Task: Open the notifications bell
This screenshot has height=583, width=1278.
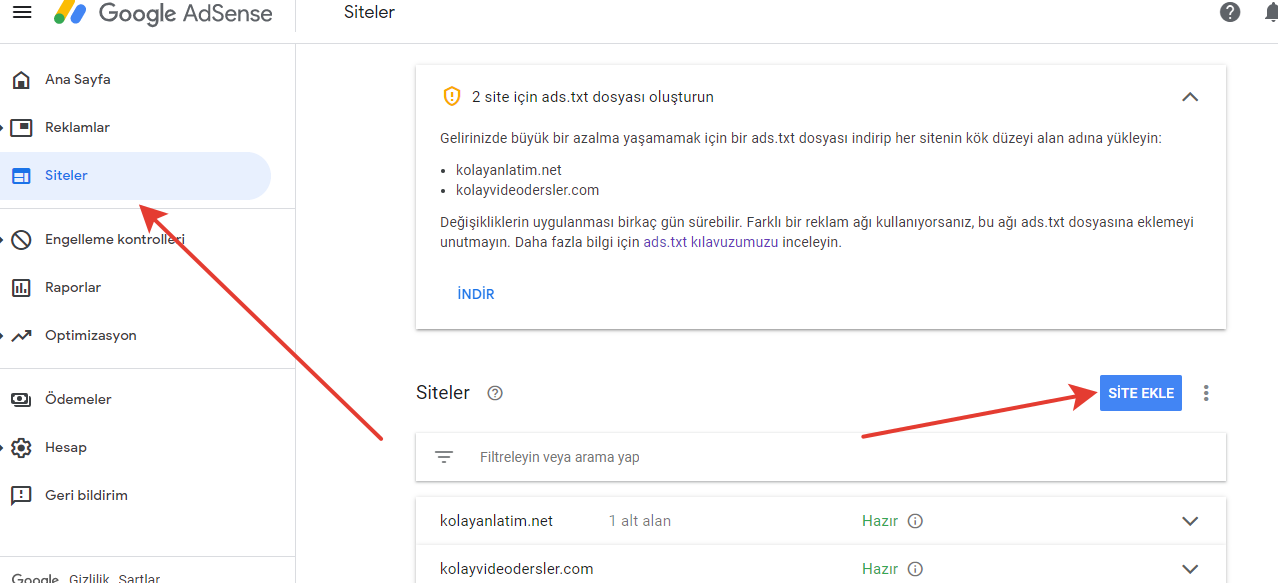Action: (x=1270, y=13)
